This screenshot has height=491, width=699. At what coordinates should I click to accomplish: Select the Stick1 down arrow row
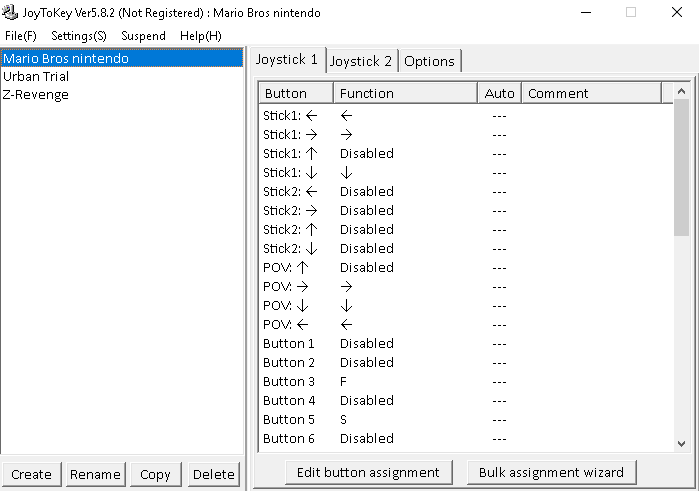[466, 173]
